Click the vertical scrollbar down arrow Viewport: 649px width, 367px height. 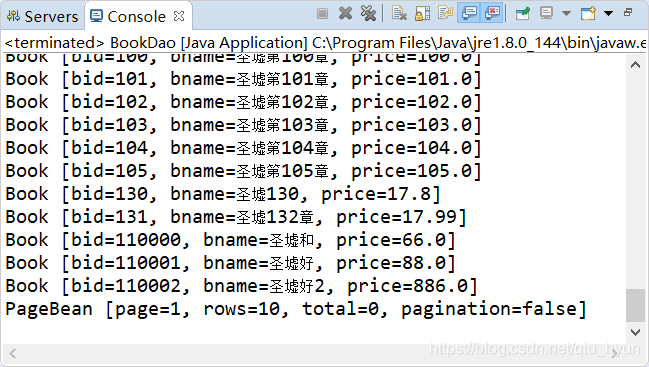(635, 332)
